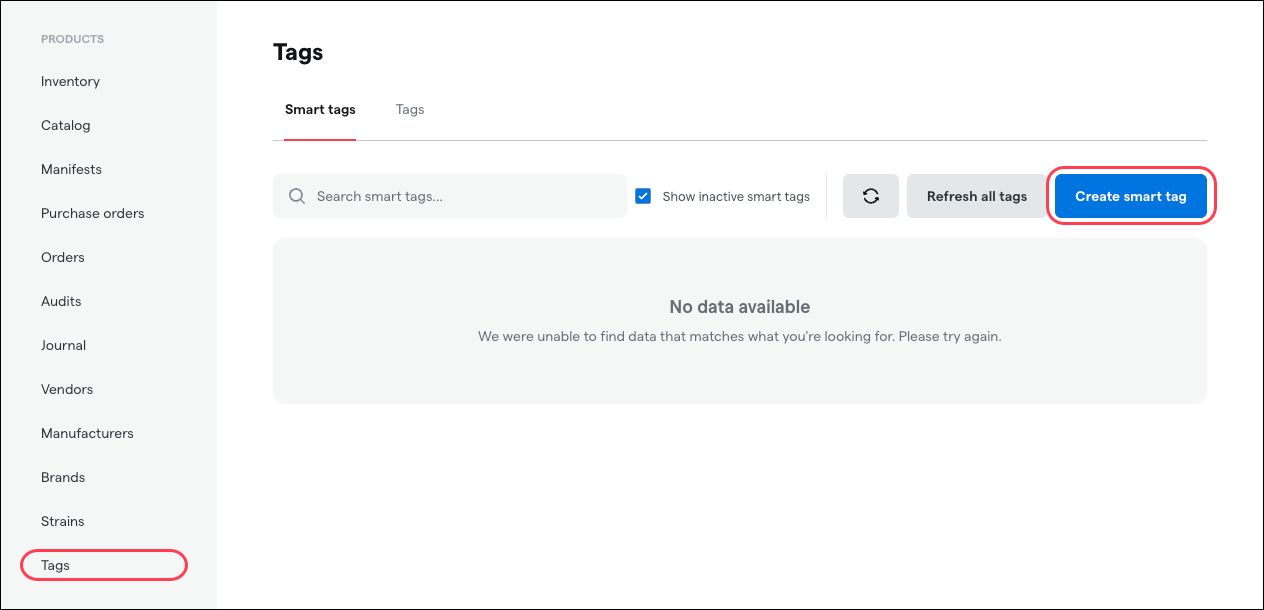Viewport: 1264px width, 610px height.
Task: Click the Show inactive smart tags label
Action: (x=736, y=196)
